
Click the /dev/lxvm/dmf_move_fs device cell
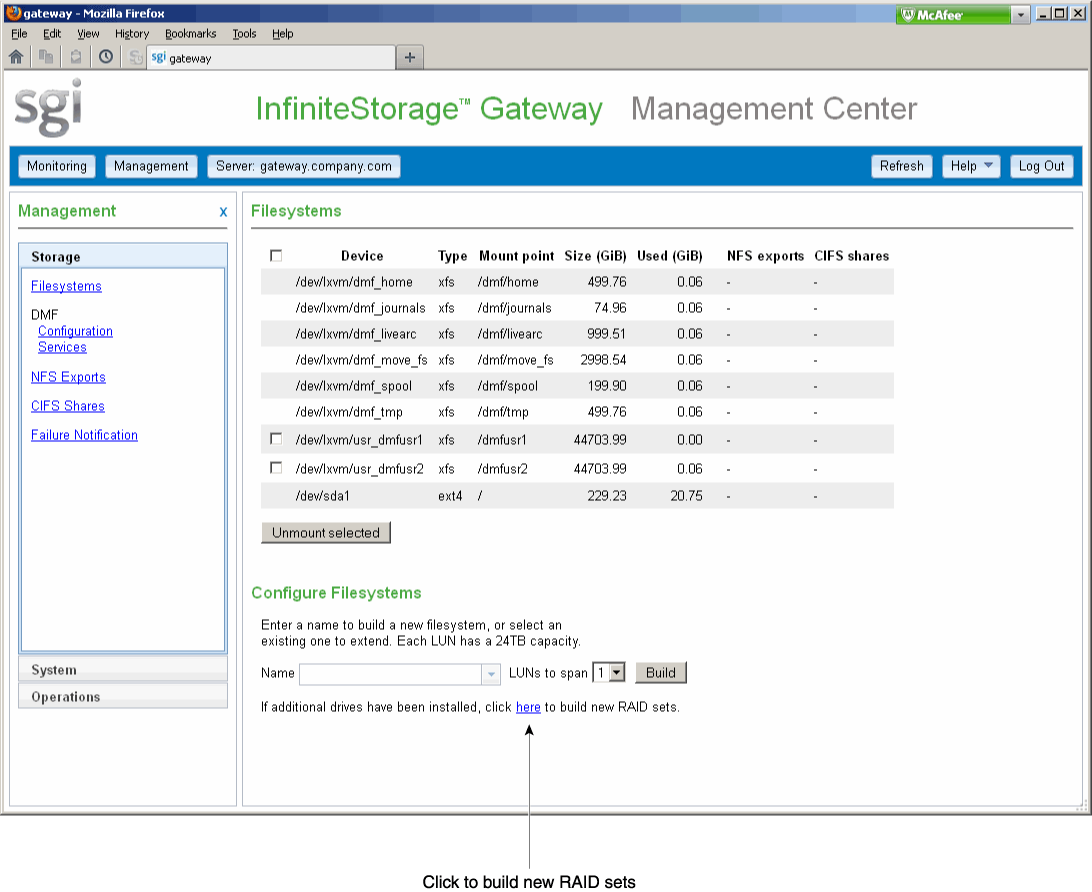point(361,360)
